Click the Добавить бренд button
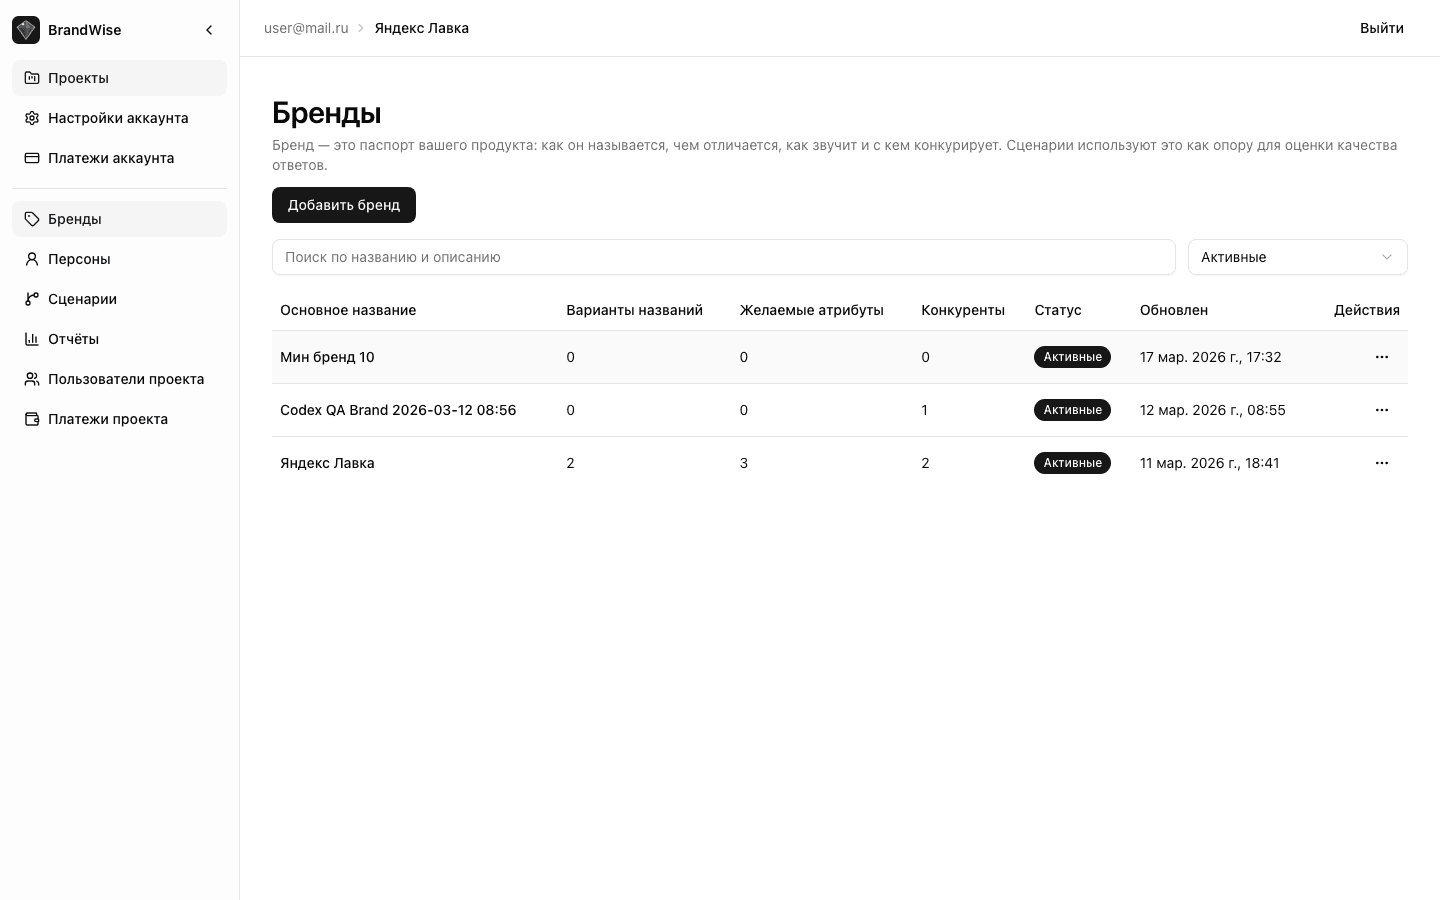 tap(344, 205)
